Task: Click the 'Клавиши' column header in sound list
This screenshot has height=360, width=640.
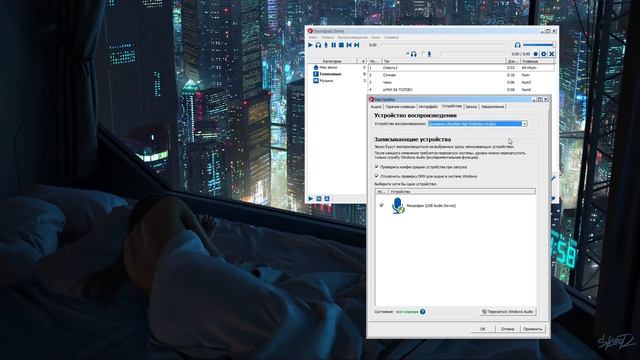Action: point(538,61)
